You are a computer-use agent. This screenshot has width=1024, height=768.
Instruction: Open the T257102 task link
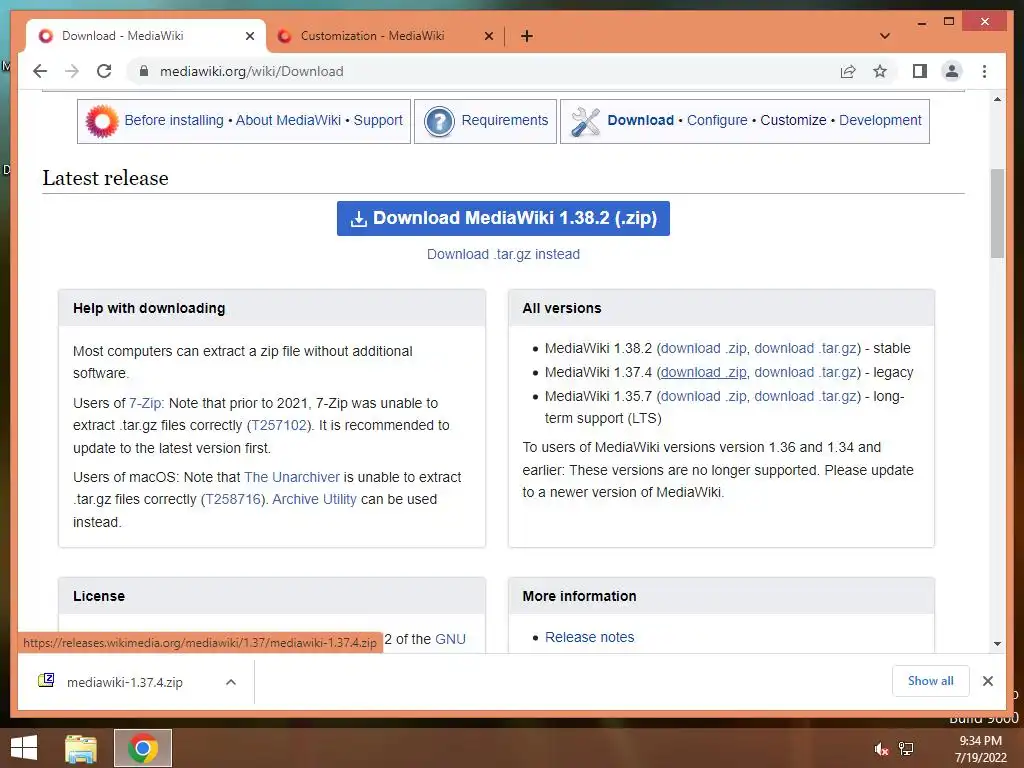280,425
